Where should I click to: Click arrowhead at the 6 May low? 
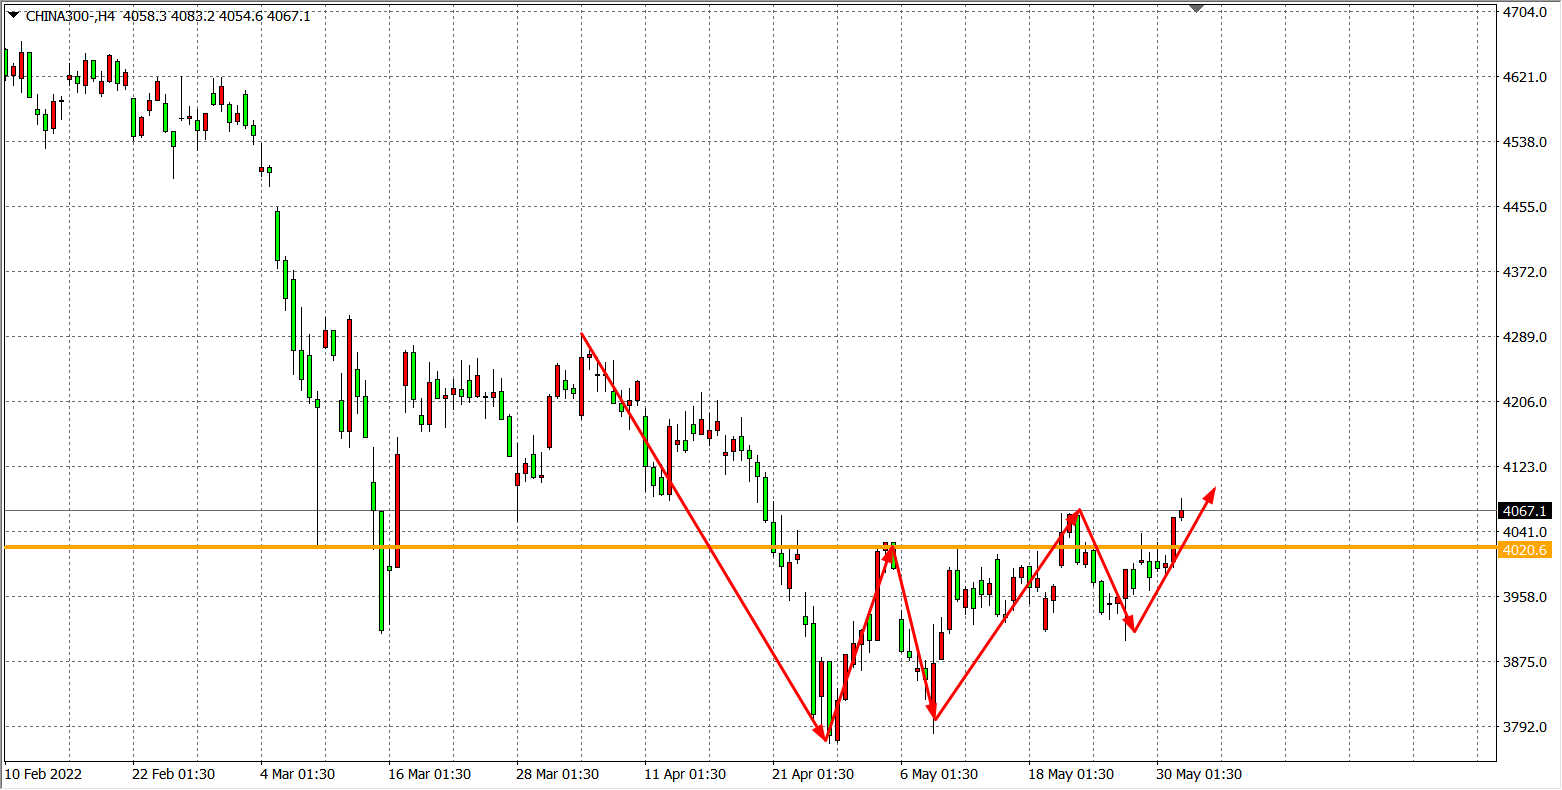point(933,715)
